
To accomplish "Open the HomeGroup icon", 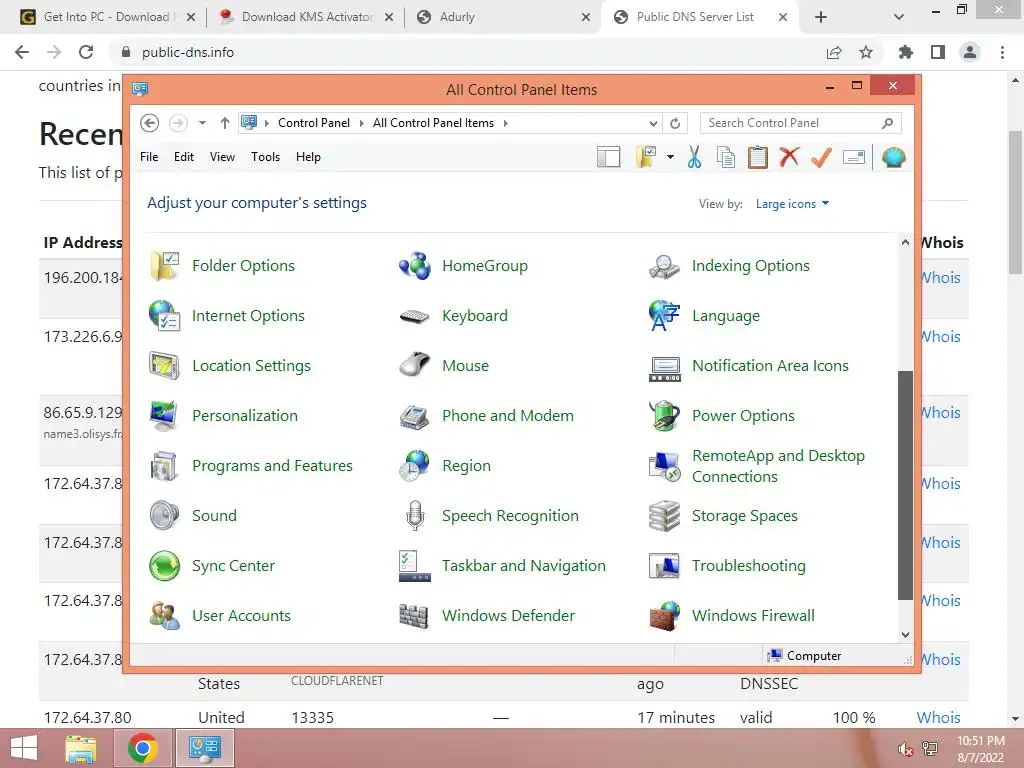I will pos(415,266).
